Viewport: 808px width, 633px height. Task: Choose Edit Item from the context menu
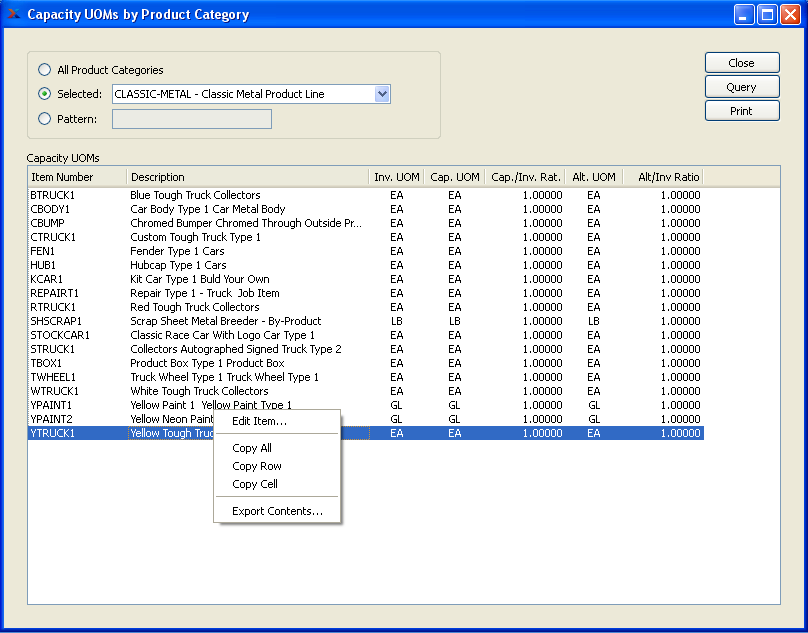tap(259, 421)
